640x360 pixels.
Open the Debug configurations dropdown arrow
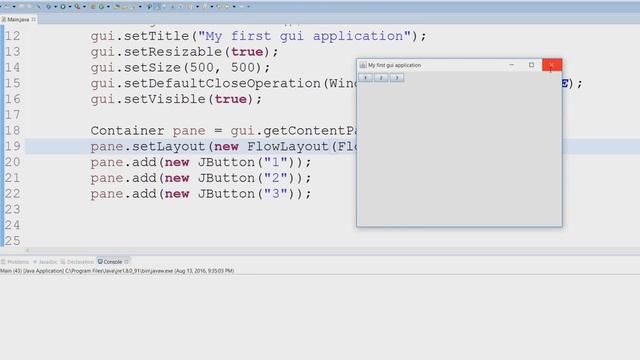pyautogui.click(x=56, y=7)
